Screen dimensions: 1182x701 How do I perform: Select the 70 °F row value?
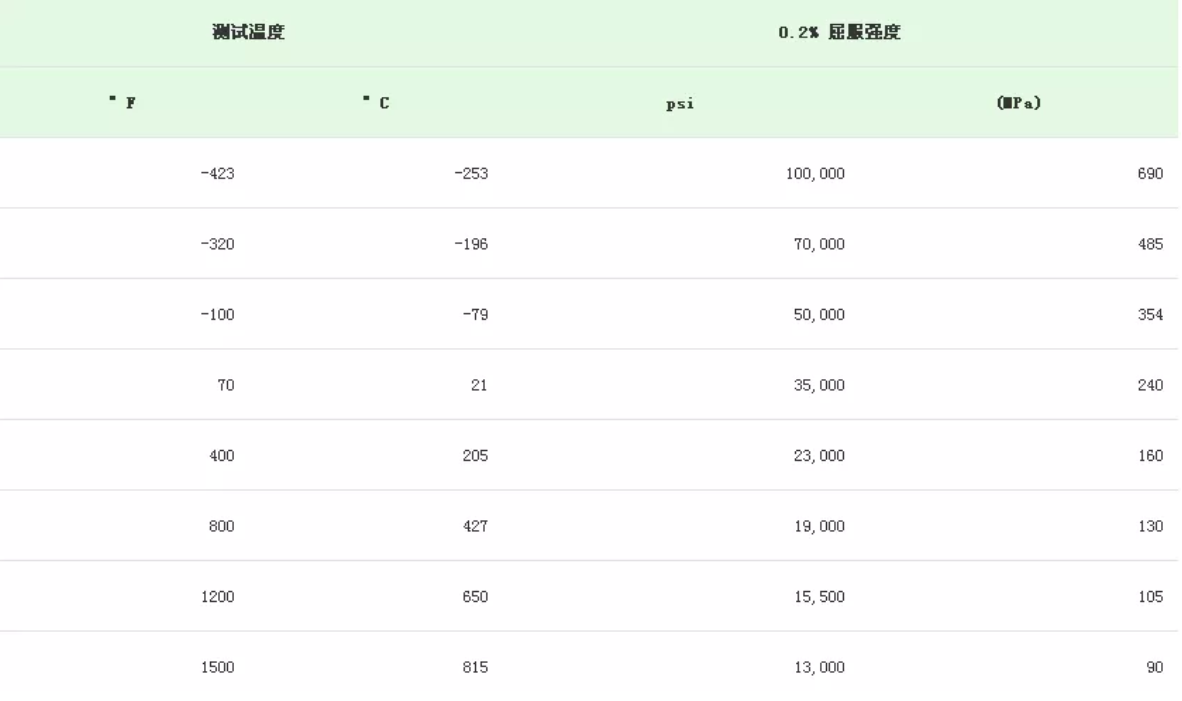(224, 384)
